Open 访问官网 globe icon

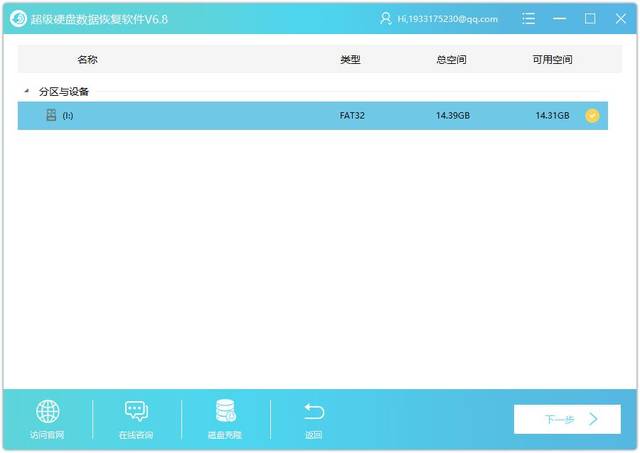(48, 411)
